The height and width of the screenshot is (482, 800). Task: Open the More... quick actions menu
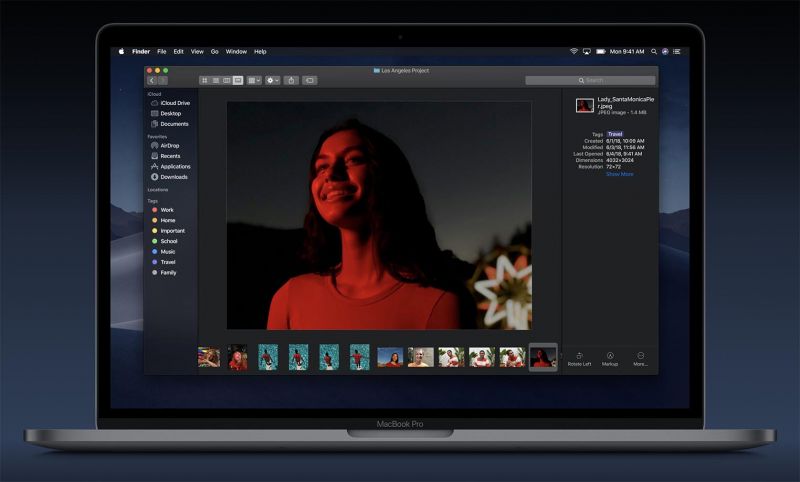(640, 359)
